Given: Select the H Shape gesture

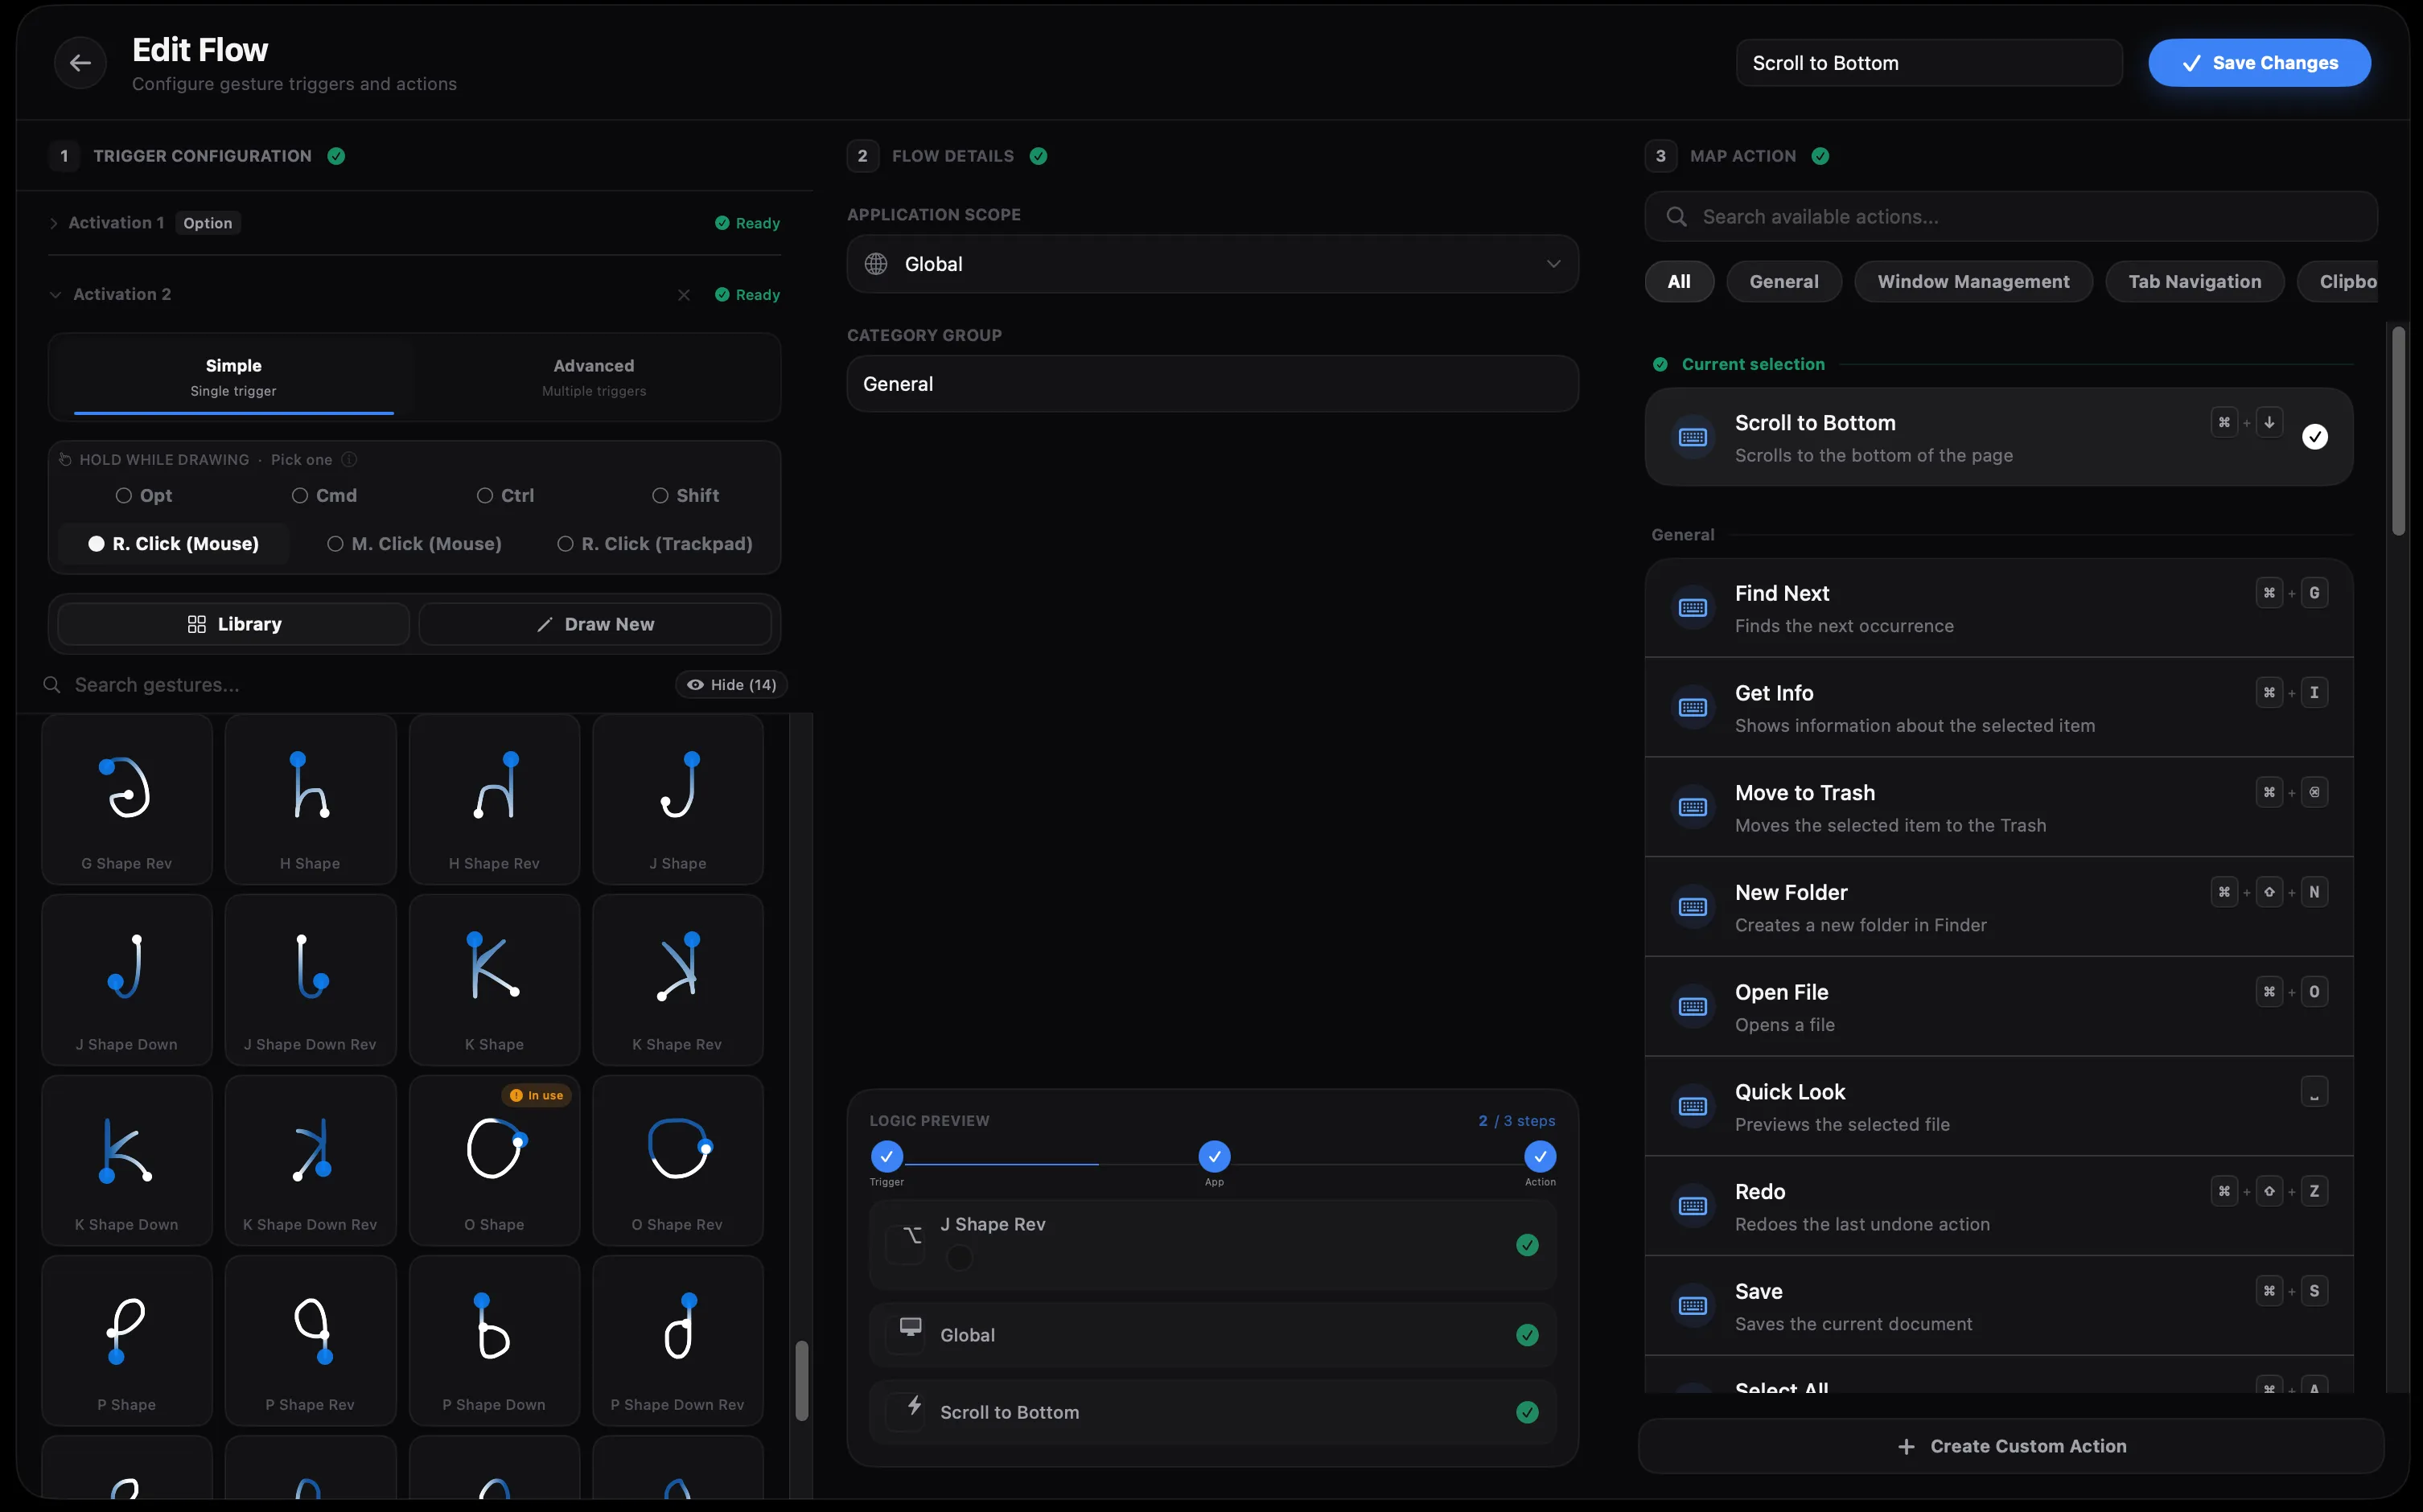Looking at the screenshot, I should [x=310, y=799].
